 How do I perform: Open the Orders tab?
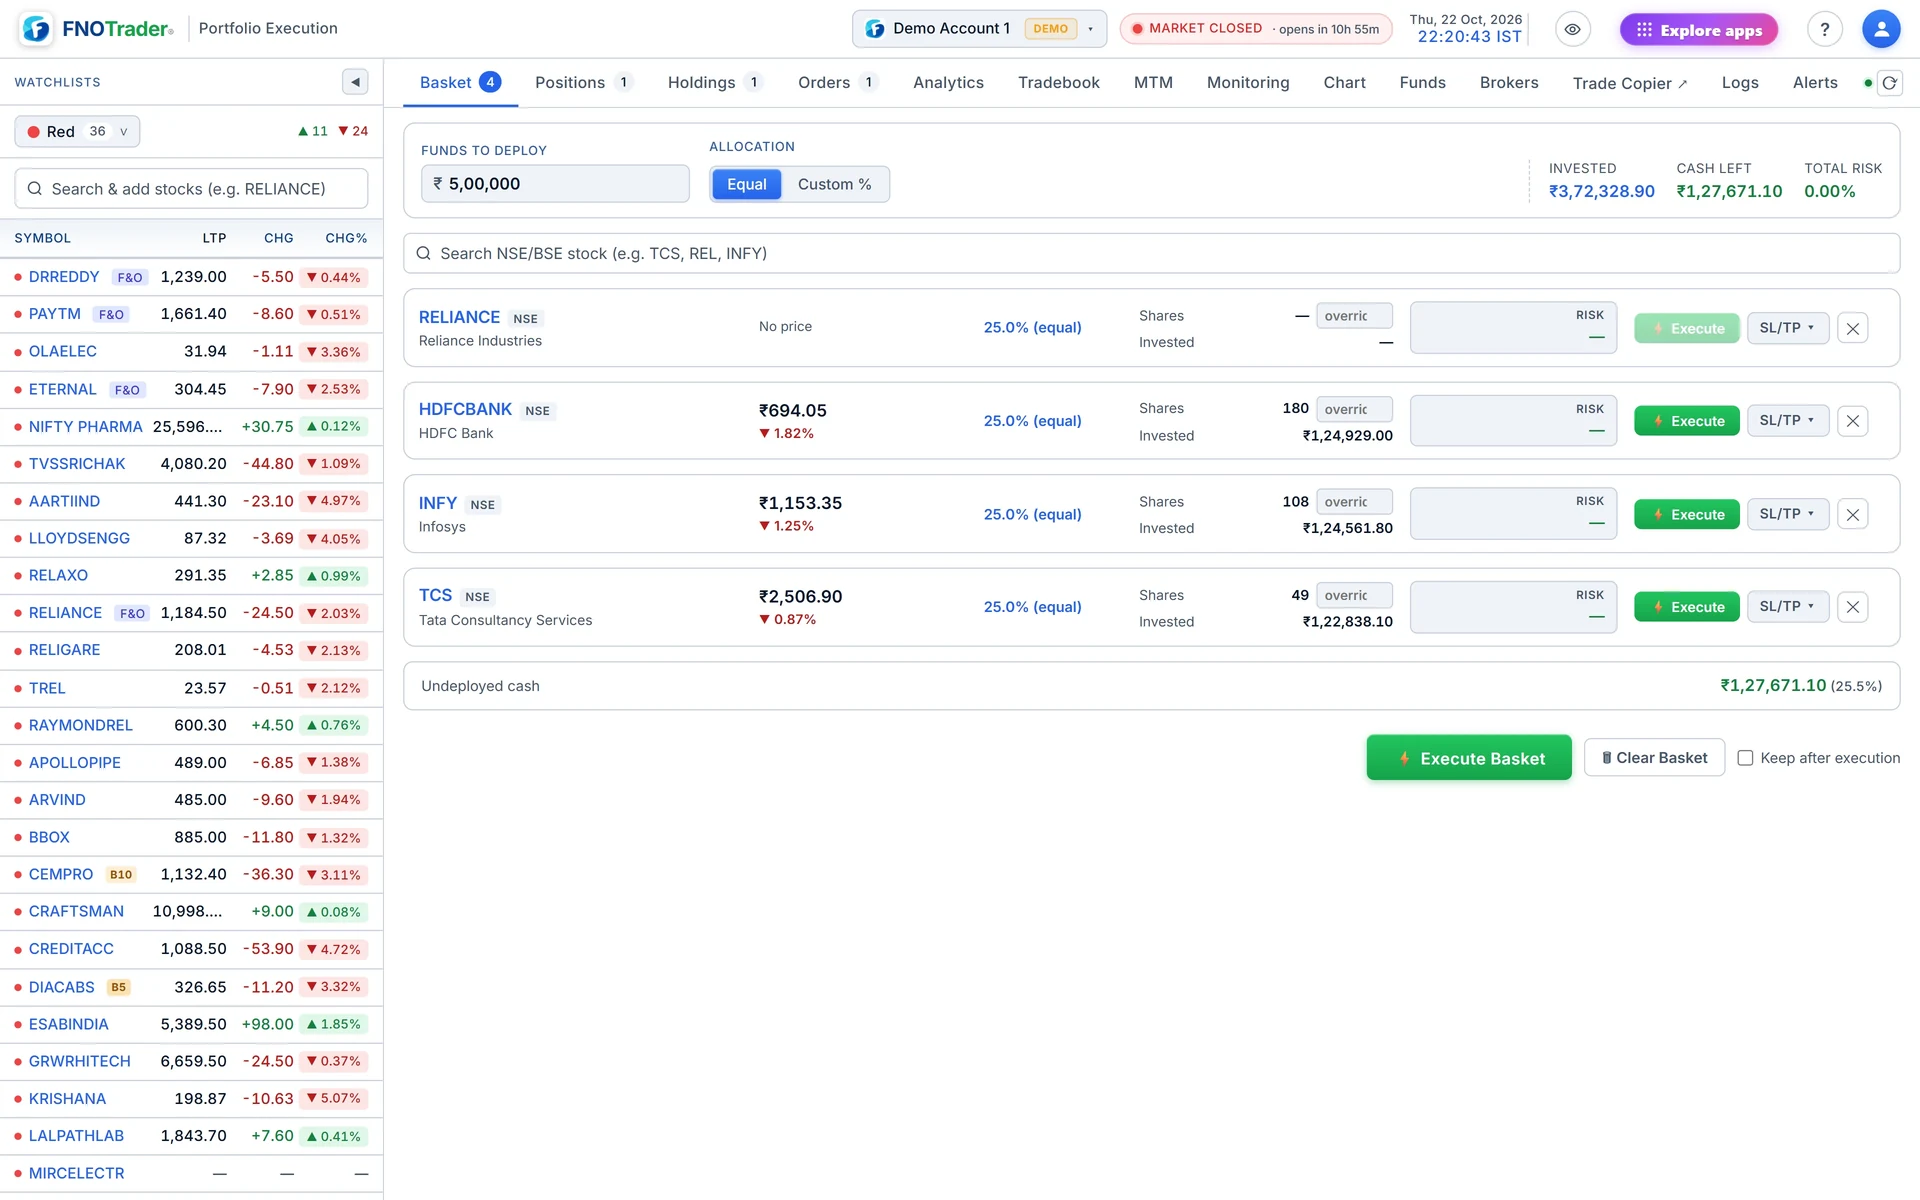coord(837,83)
